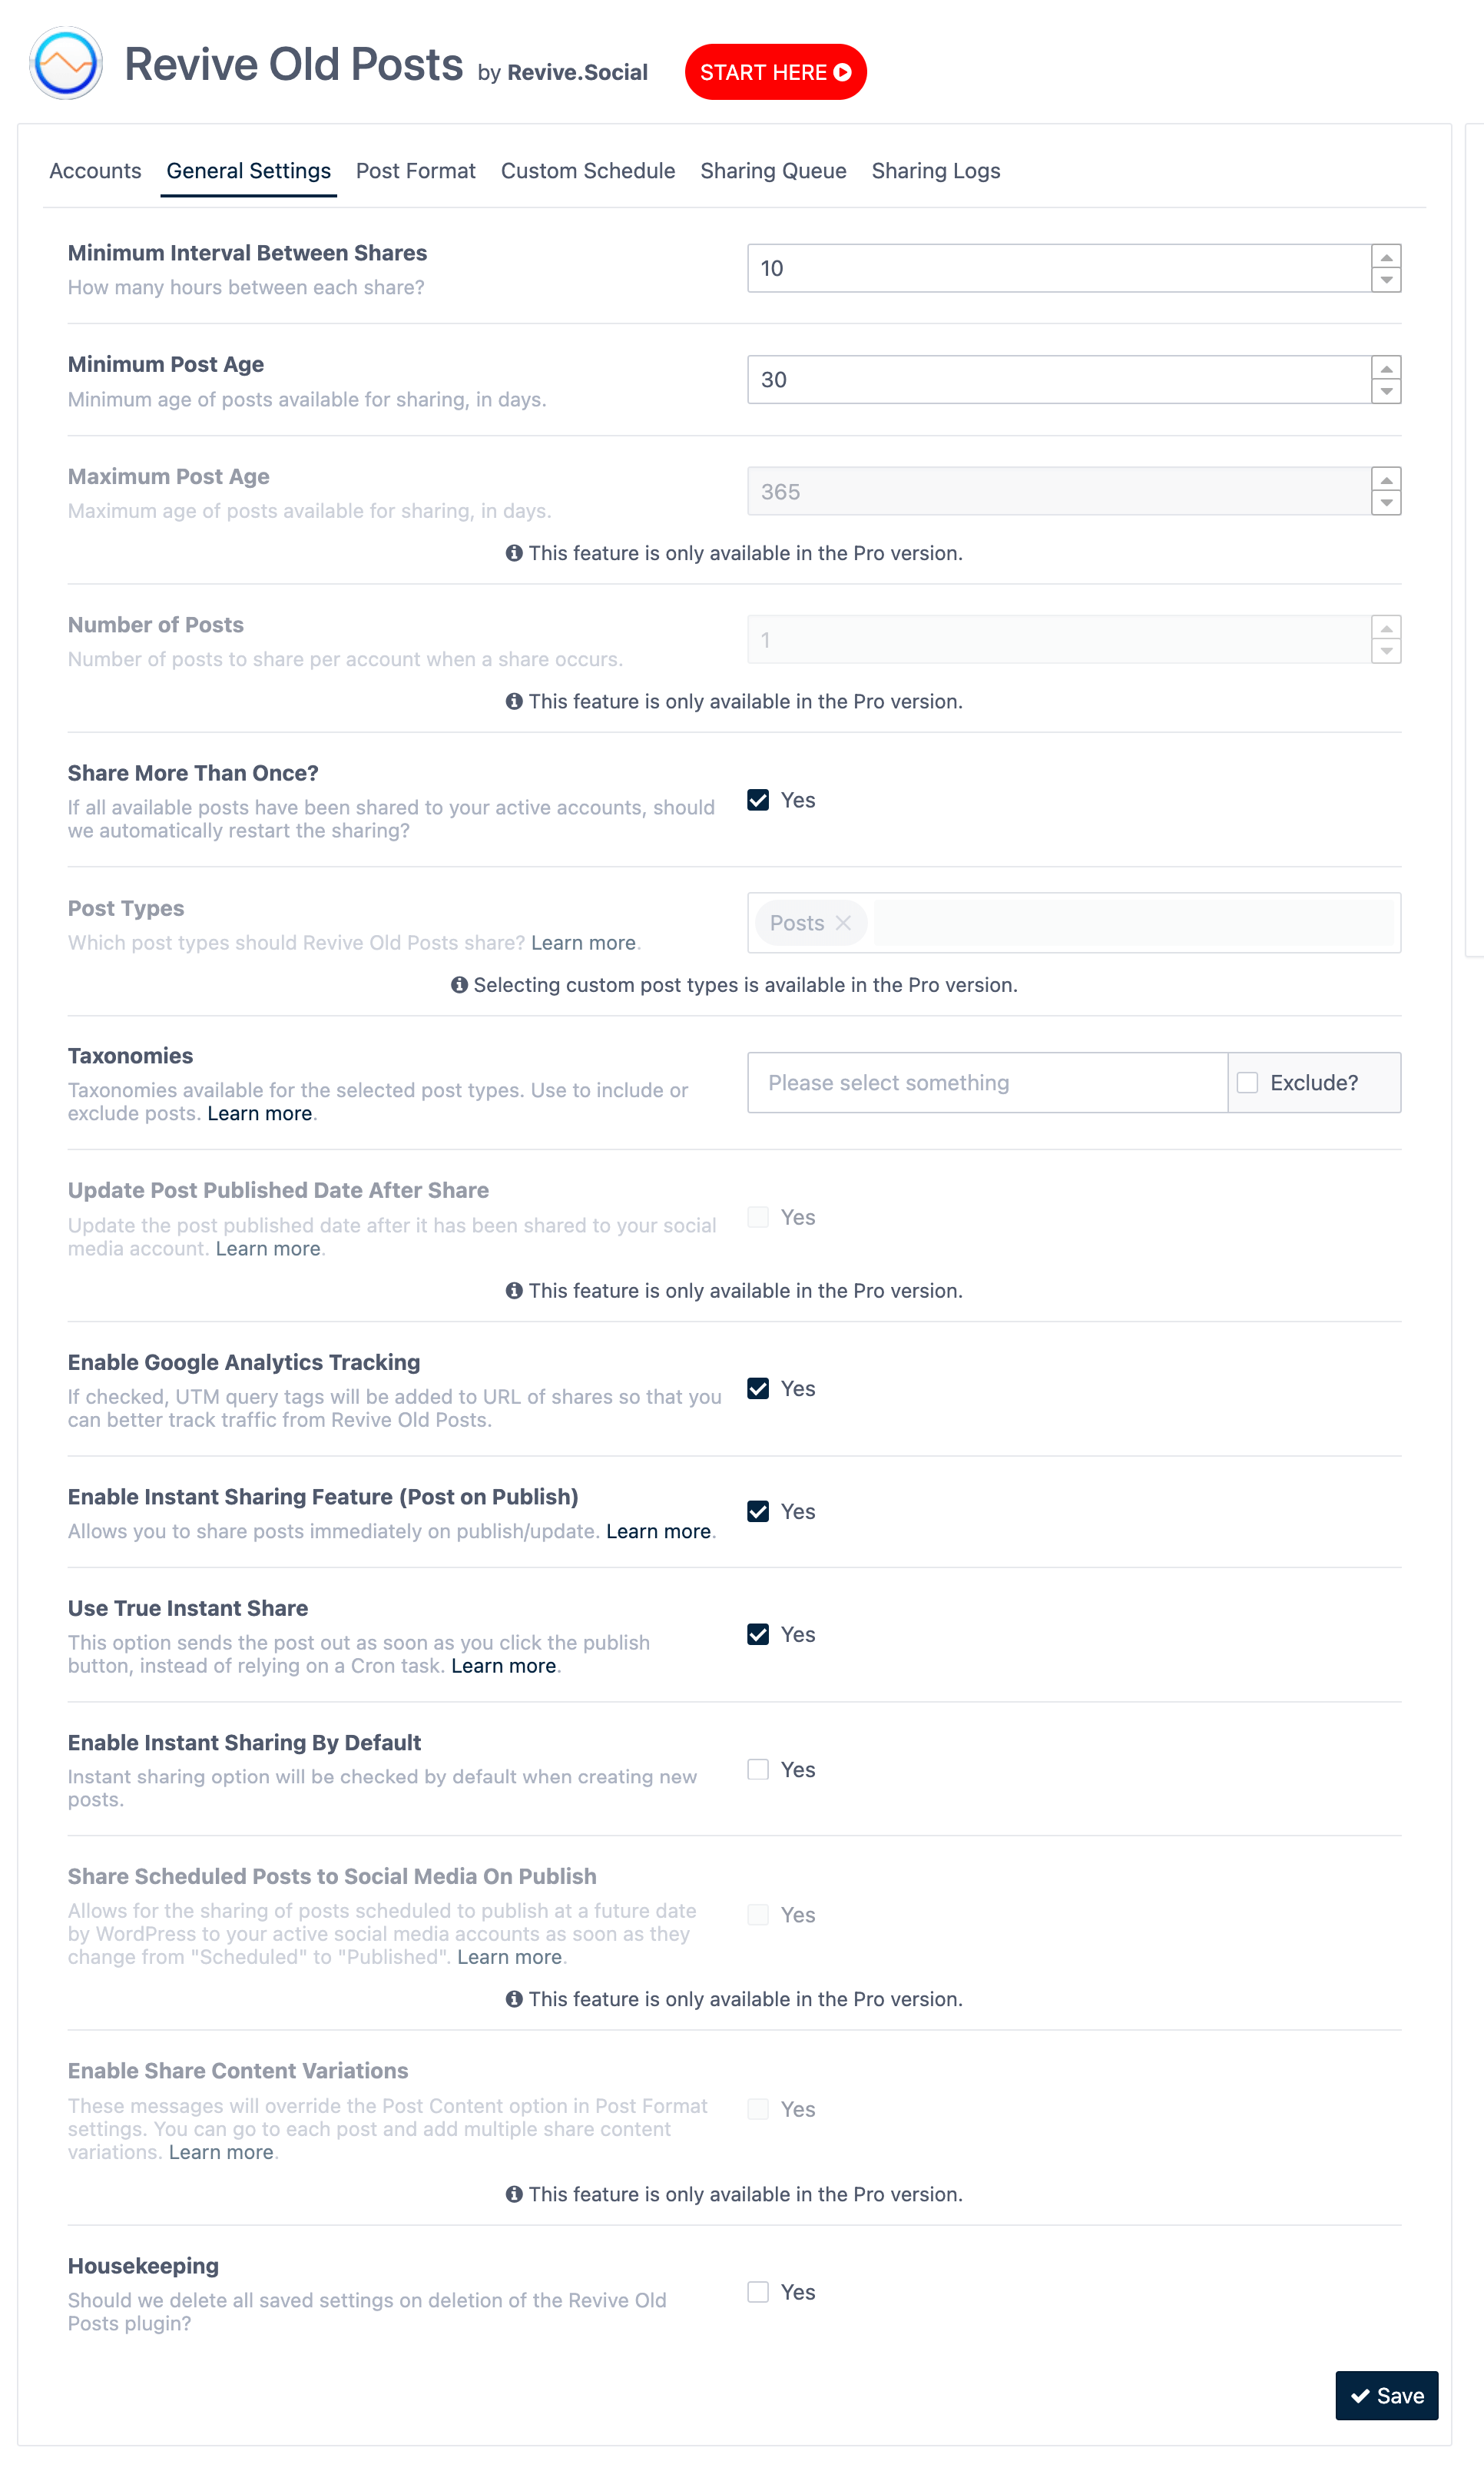Switch to the Post Format tab
This screenshot has width=1484, height=2471.
(415, 170)
